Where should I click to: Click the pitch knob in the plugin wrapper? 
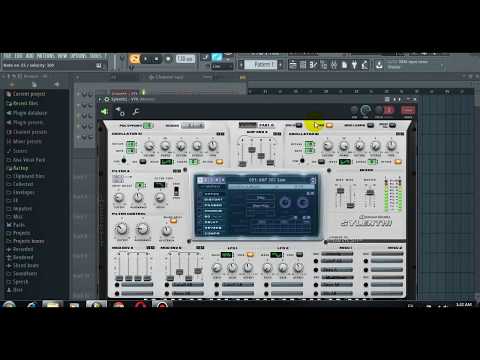378,110
